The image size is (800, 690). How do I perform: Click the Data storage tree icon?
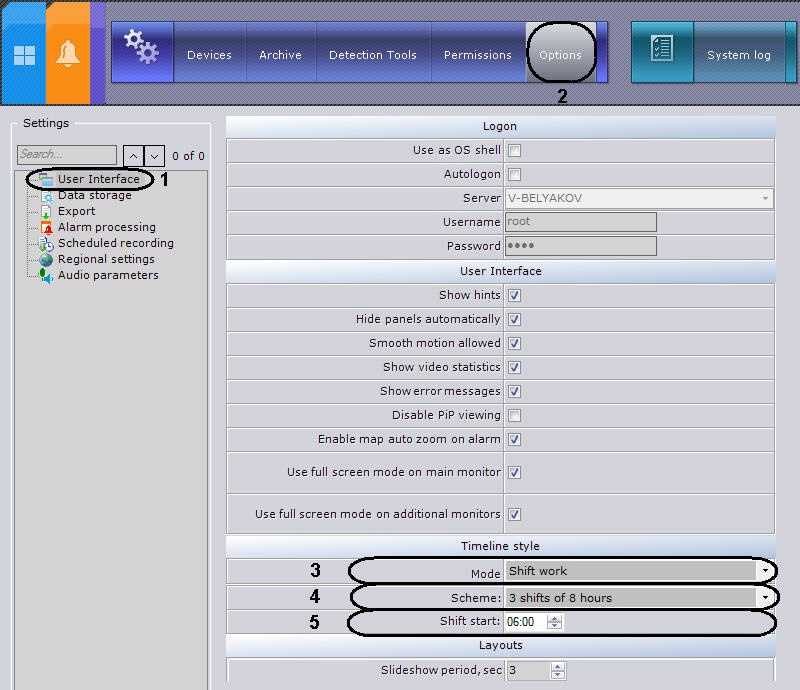click(x=46, y=195)
